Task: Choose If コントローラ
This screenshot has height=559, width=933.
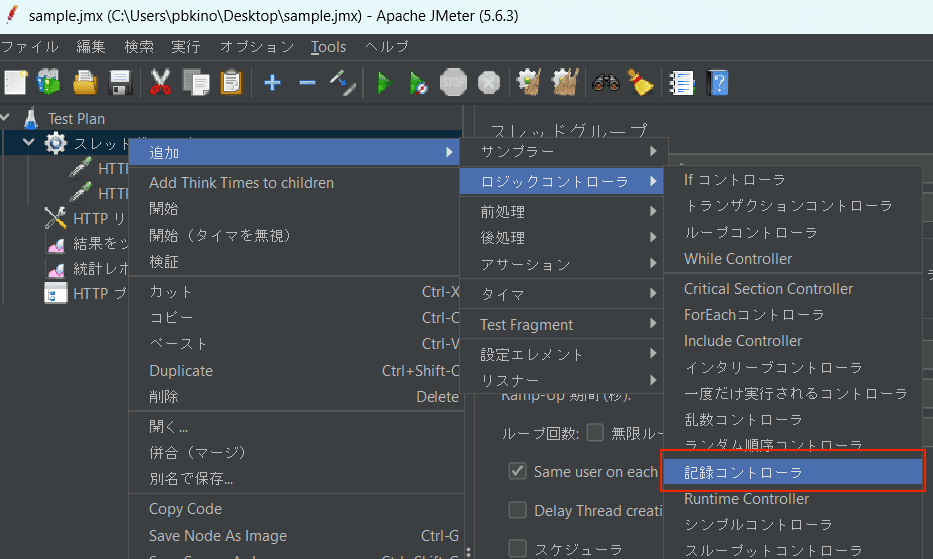Action: (x=793, y=179)
